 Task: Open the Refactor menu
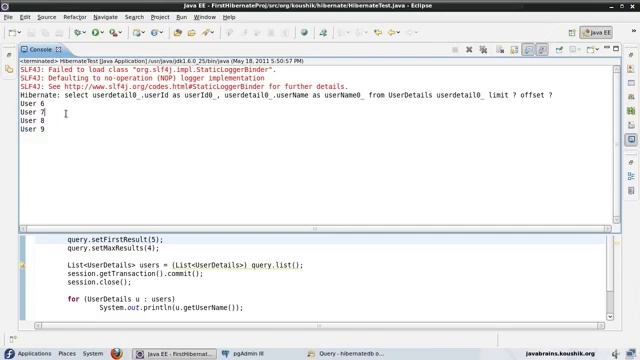tap(75, 17)
